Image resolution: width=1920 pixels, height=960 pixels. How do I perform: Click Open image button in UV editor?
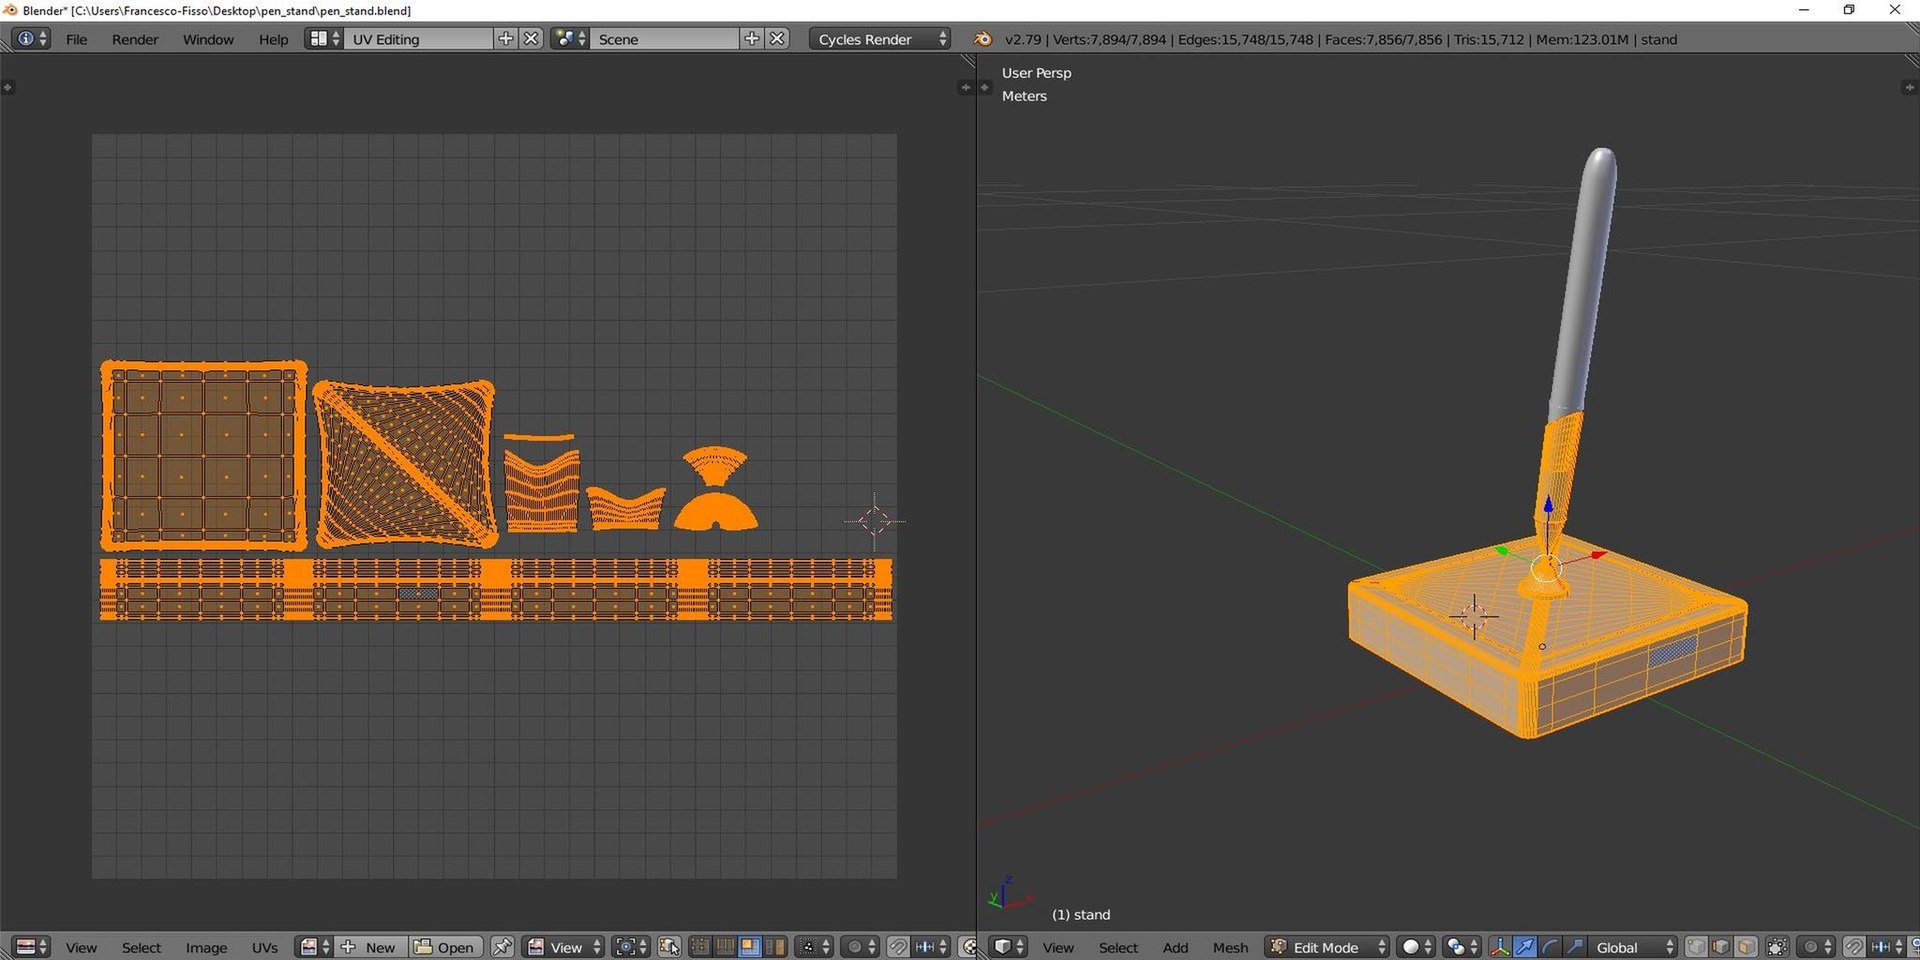(446, 947)
